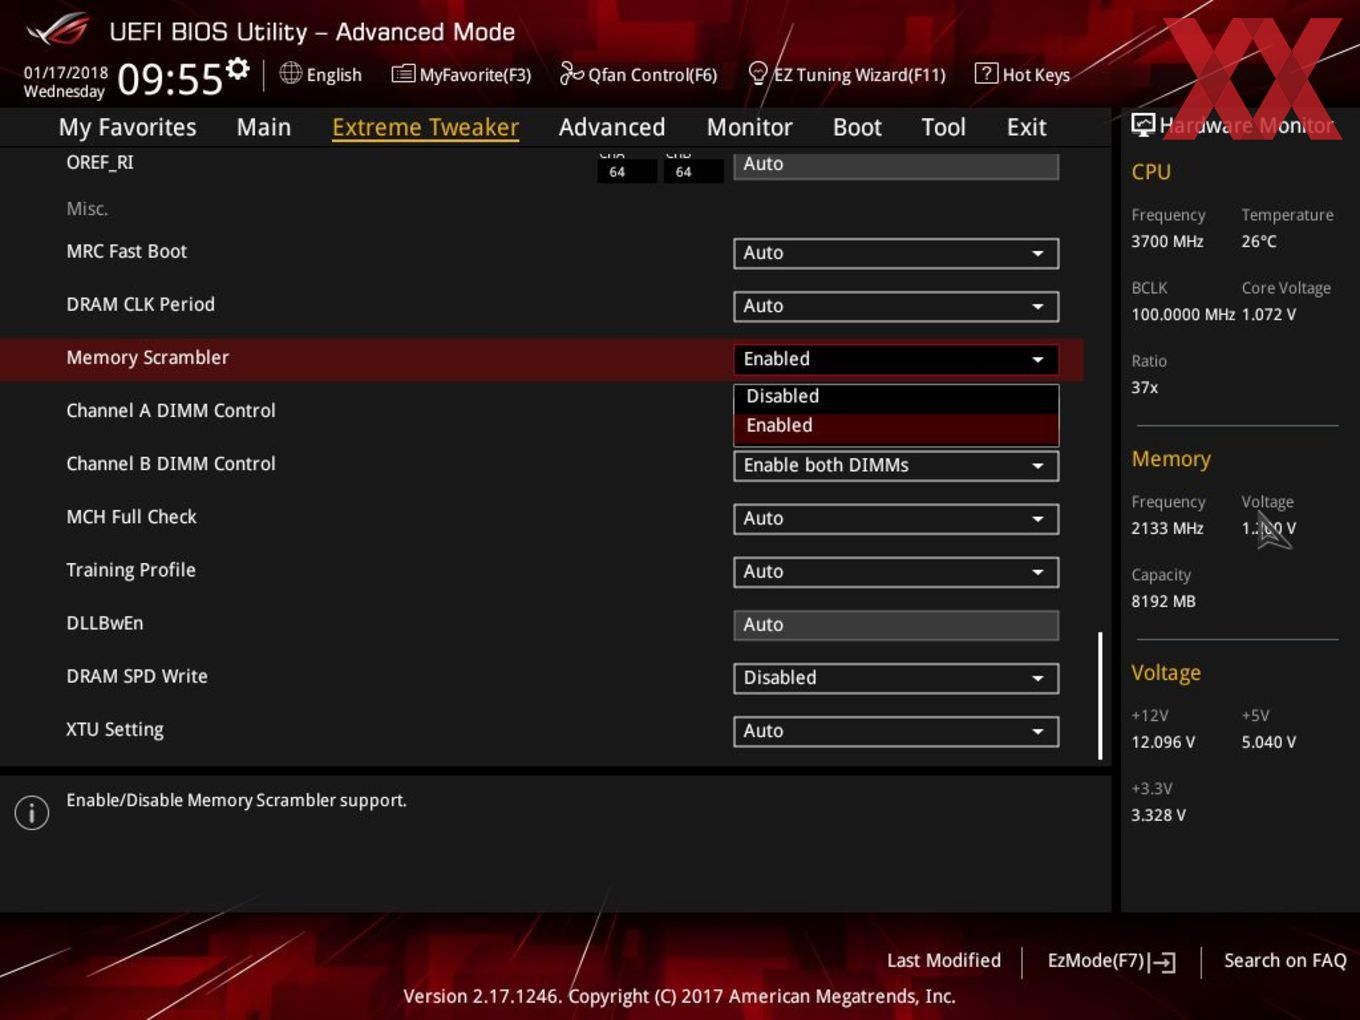Screen dimensions: 1360x1020
Task: Click the 3.328 V reading
Action: pos(1158,815)
